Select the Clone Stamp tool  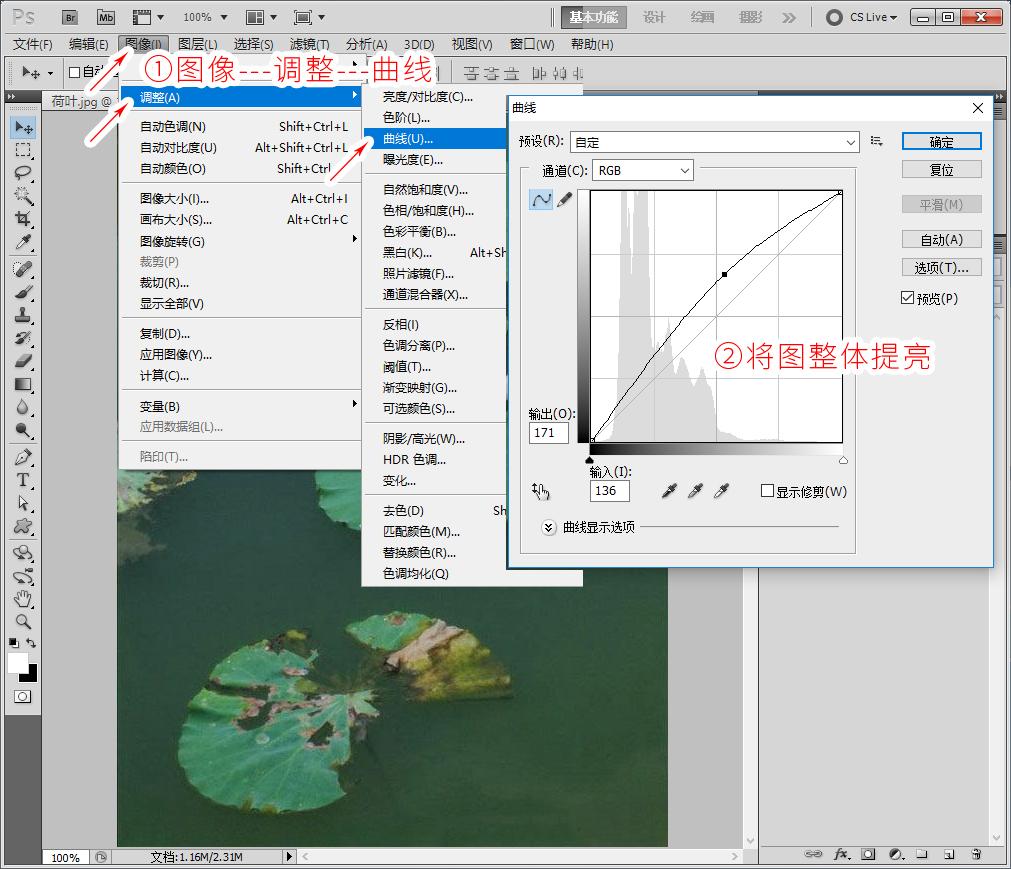click(x=23, y=315)
